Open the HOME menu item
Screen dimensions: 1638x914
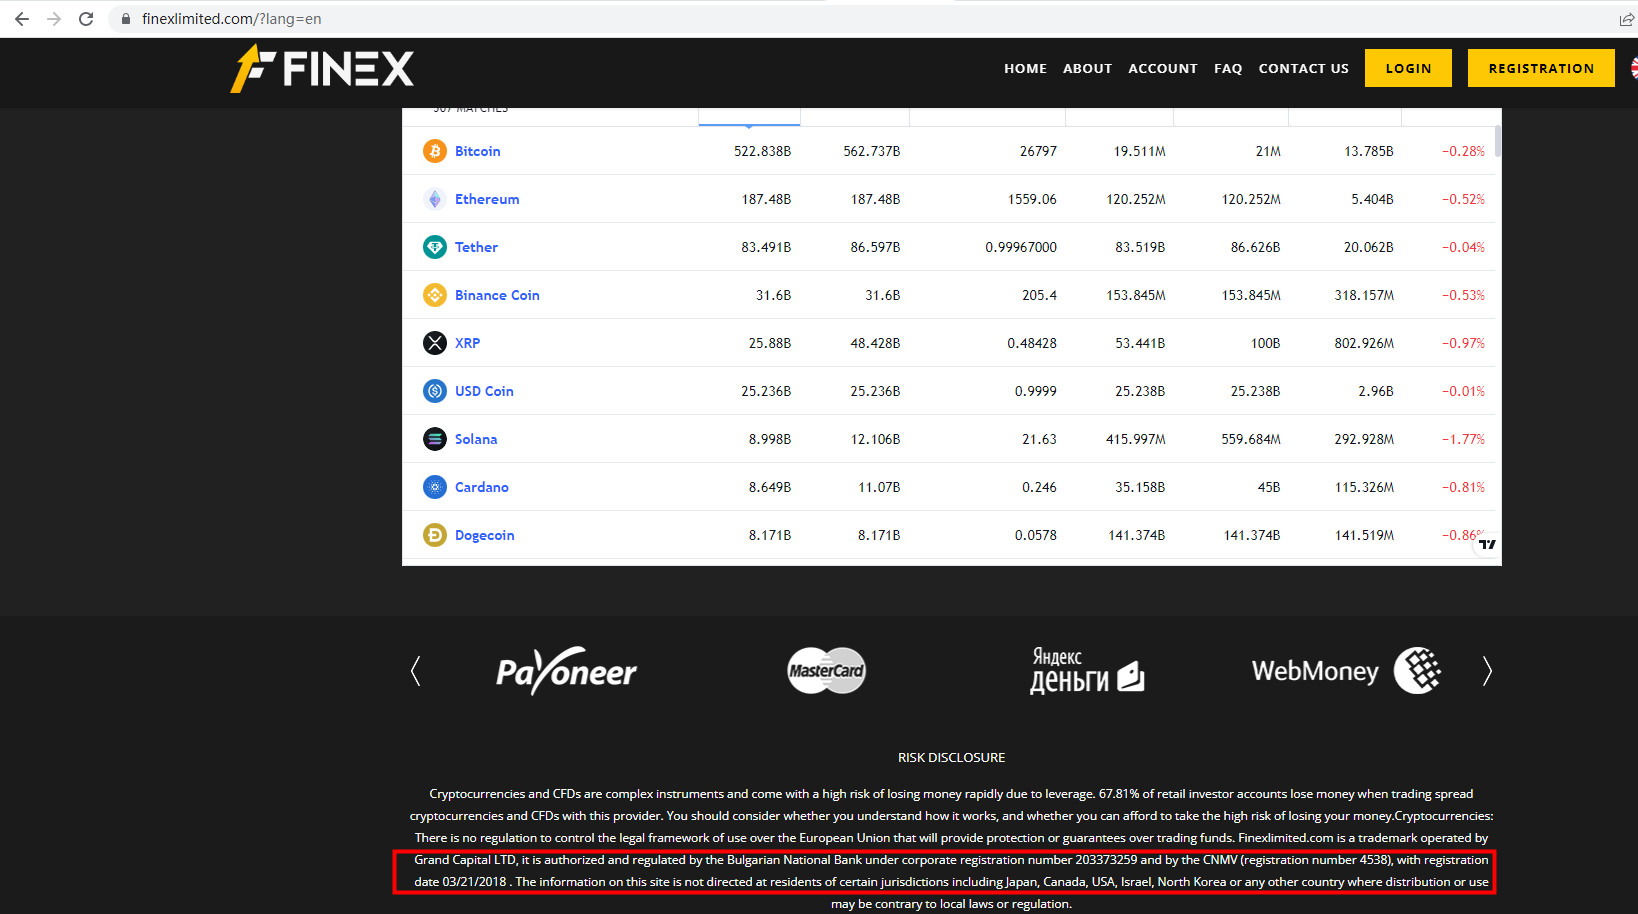click(1025, 68)
